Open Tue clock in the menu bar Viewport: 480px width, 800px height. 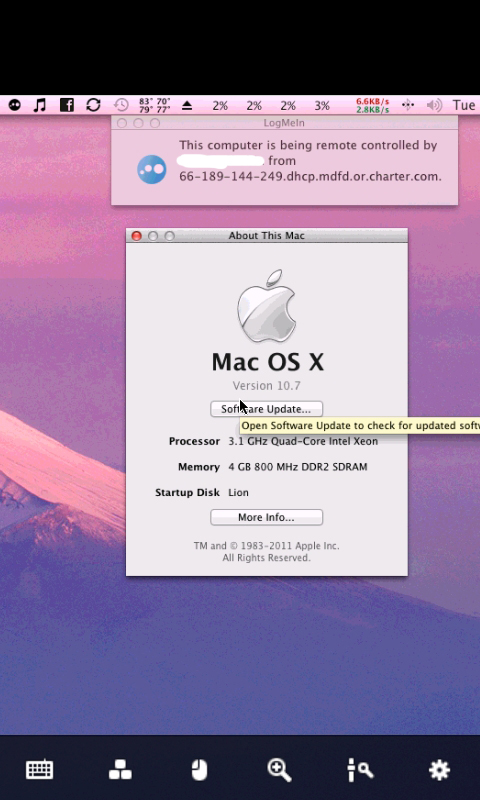[464, 105]
